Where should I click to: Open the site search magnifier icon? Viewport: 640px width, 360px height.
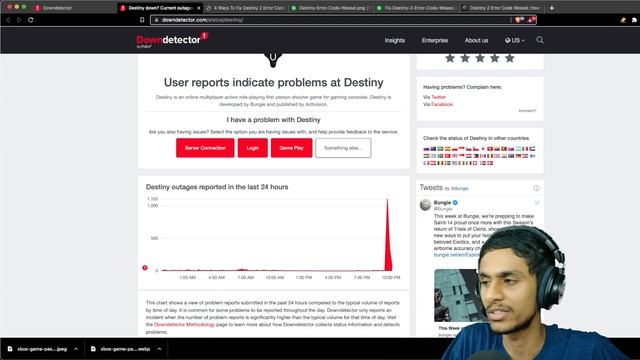[x=540, y=40]
